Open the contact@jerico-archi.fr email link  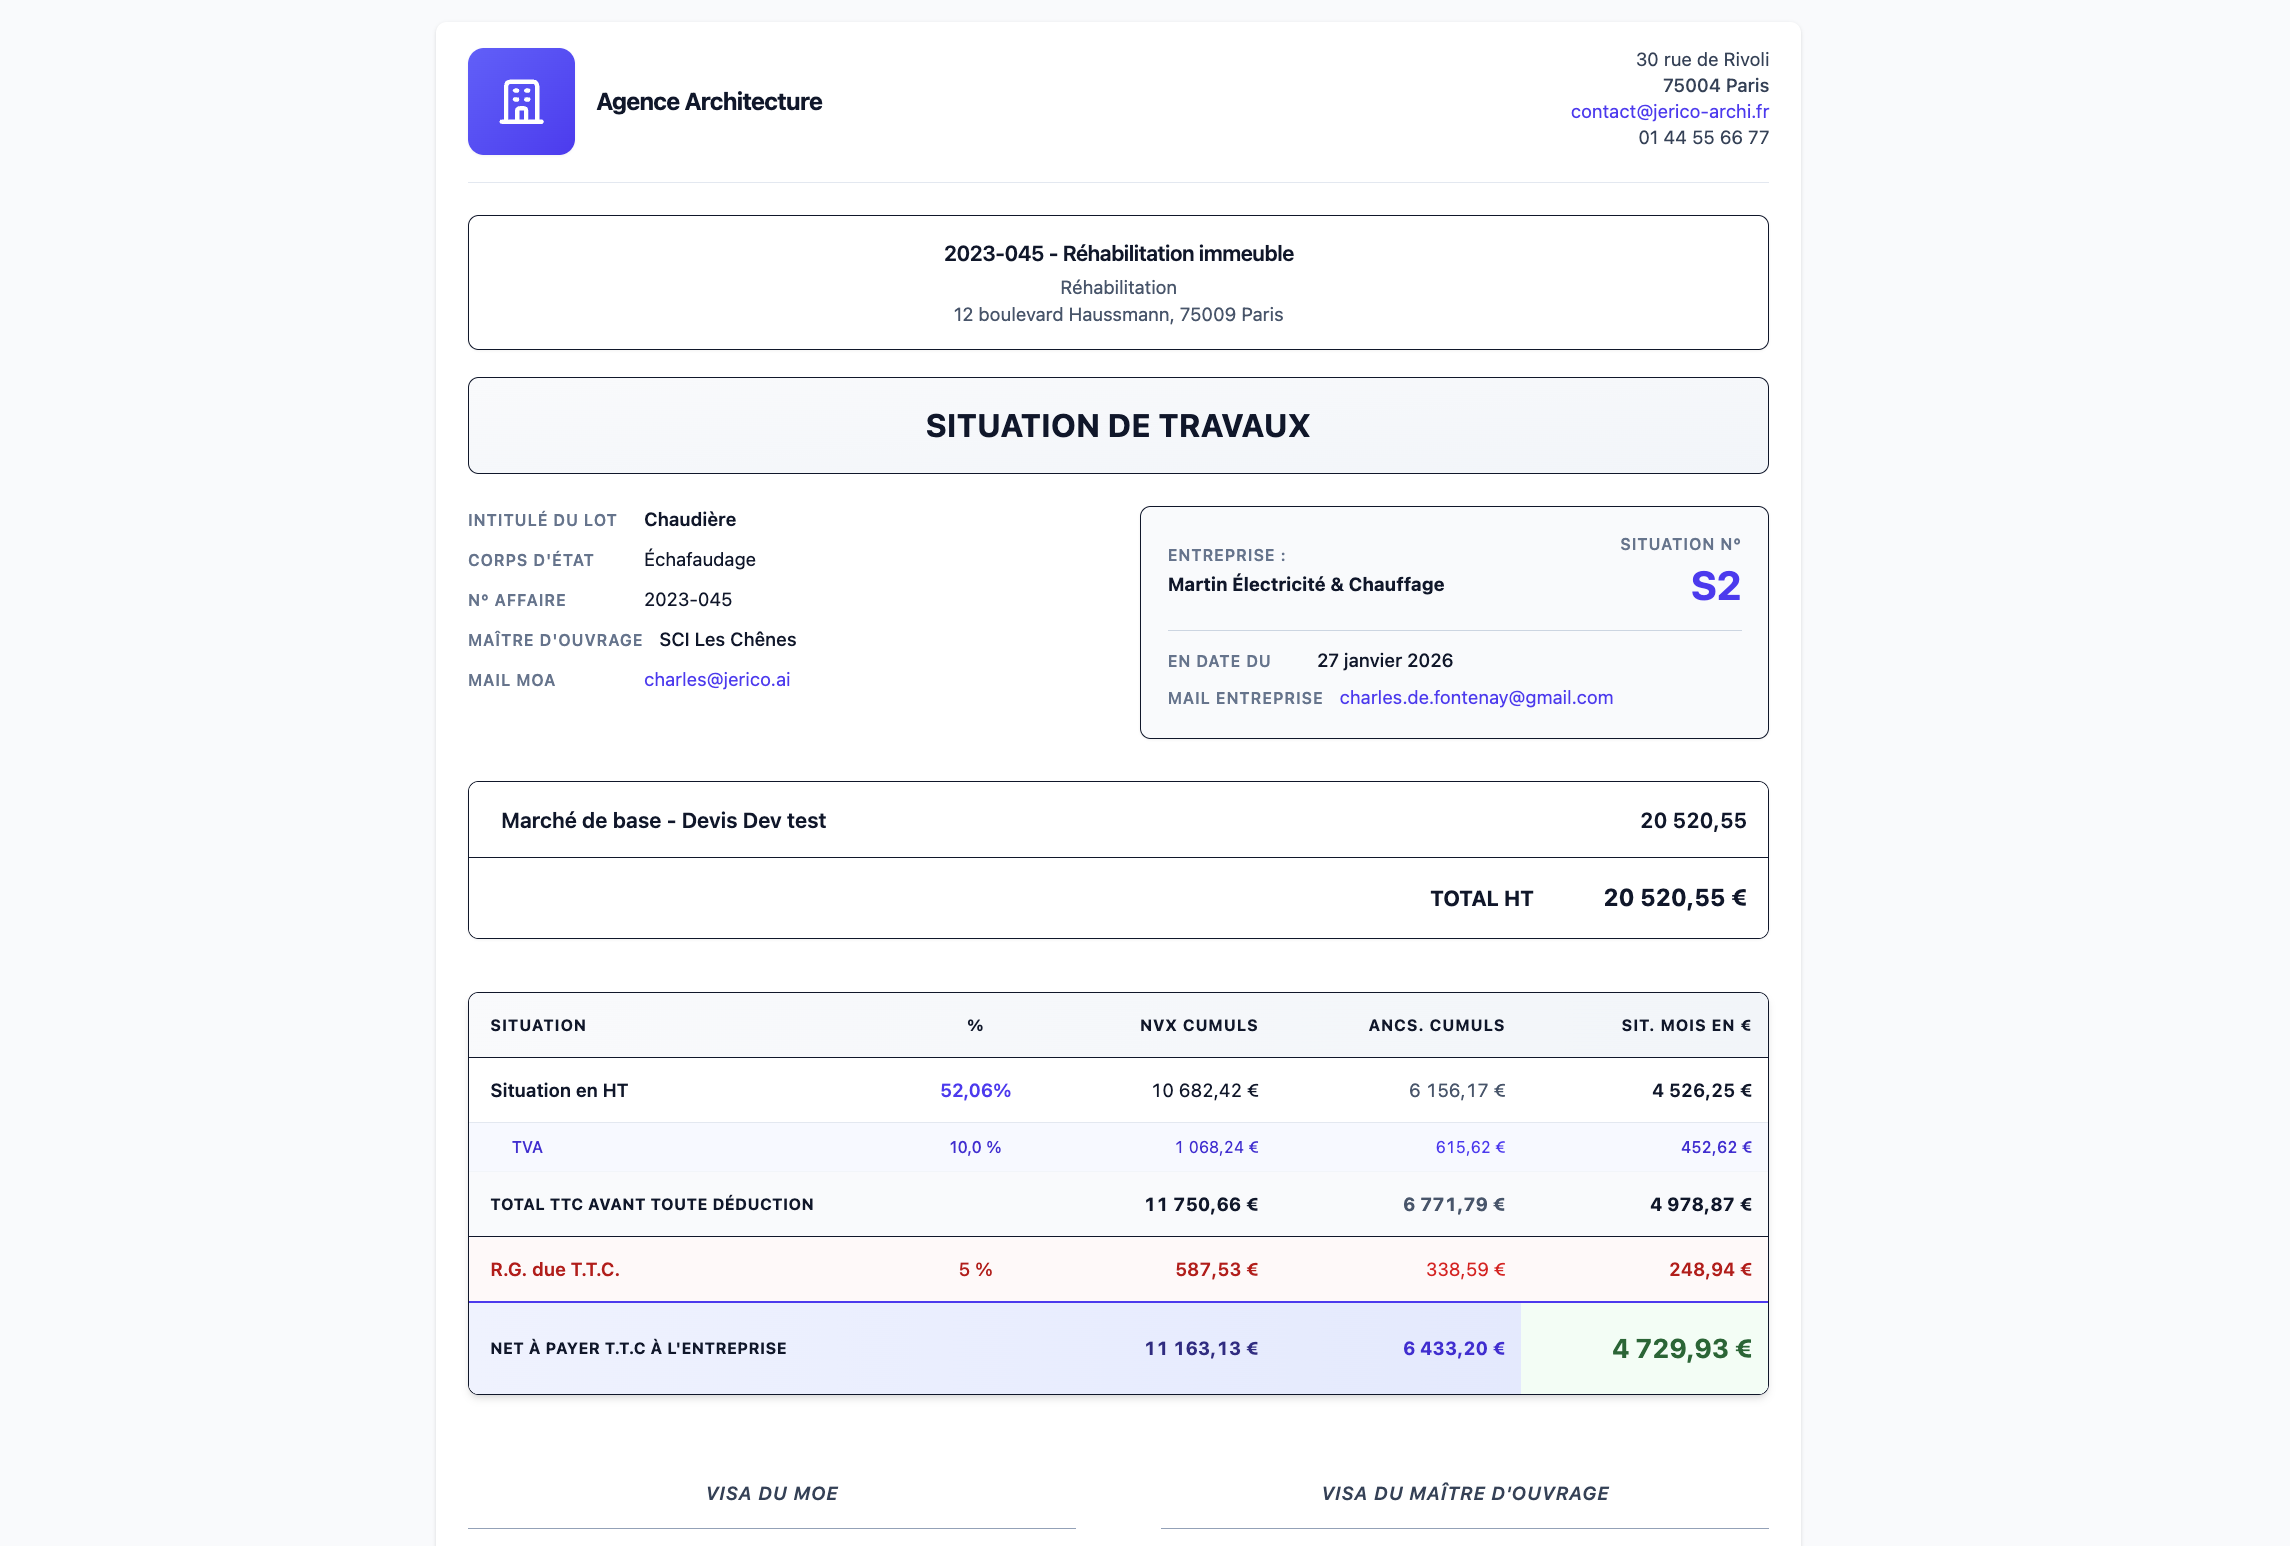click(x=1669, y=111)
